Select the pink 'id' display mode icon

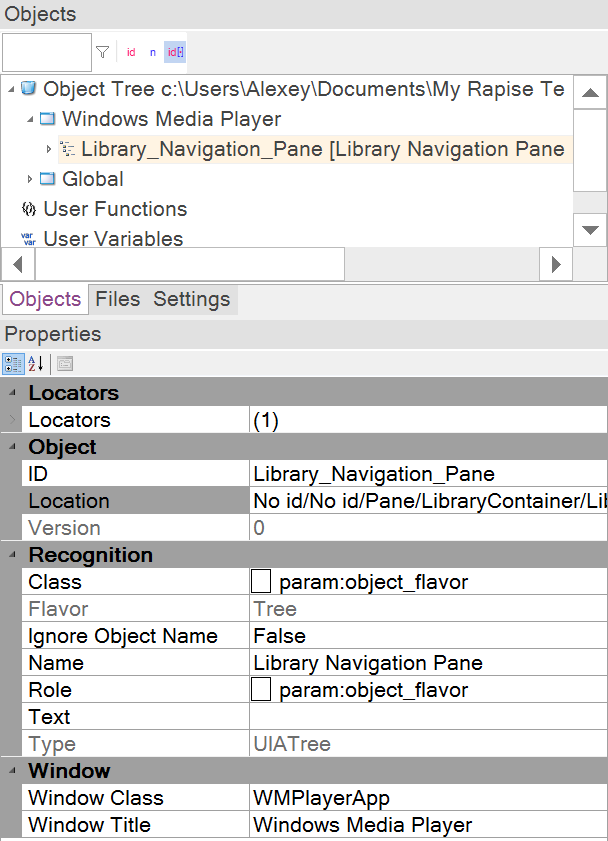tap(131, 52)
